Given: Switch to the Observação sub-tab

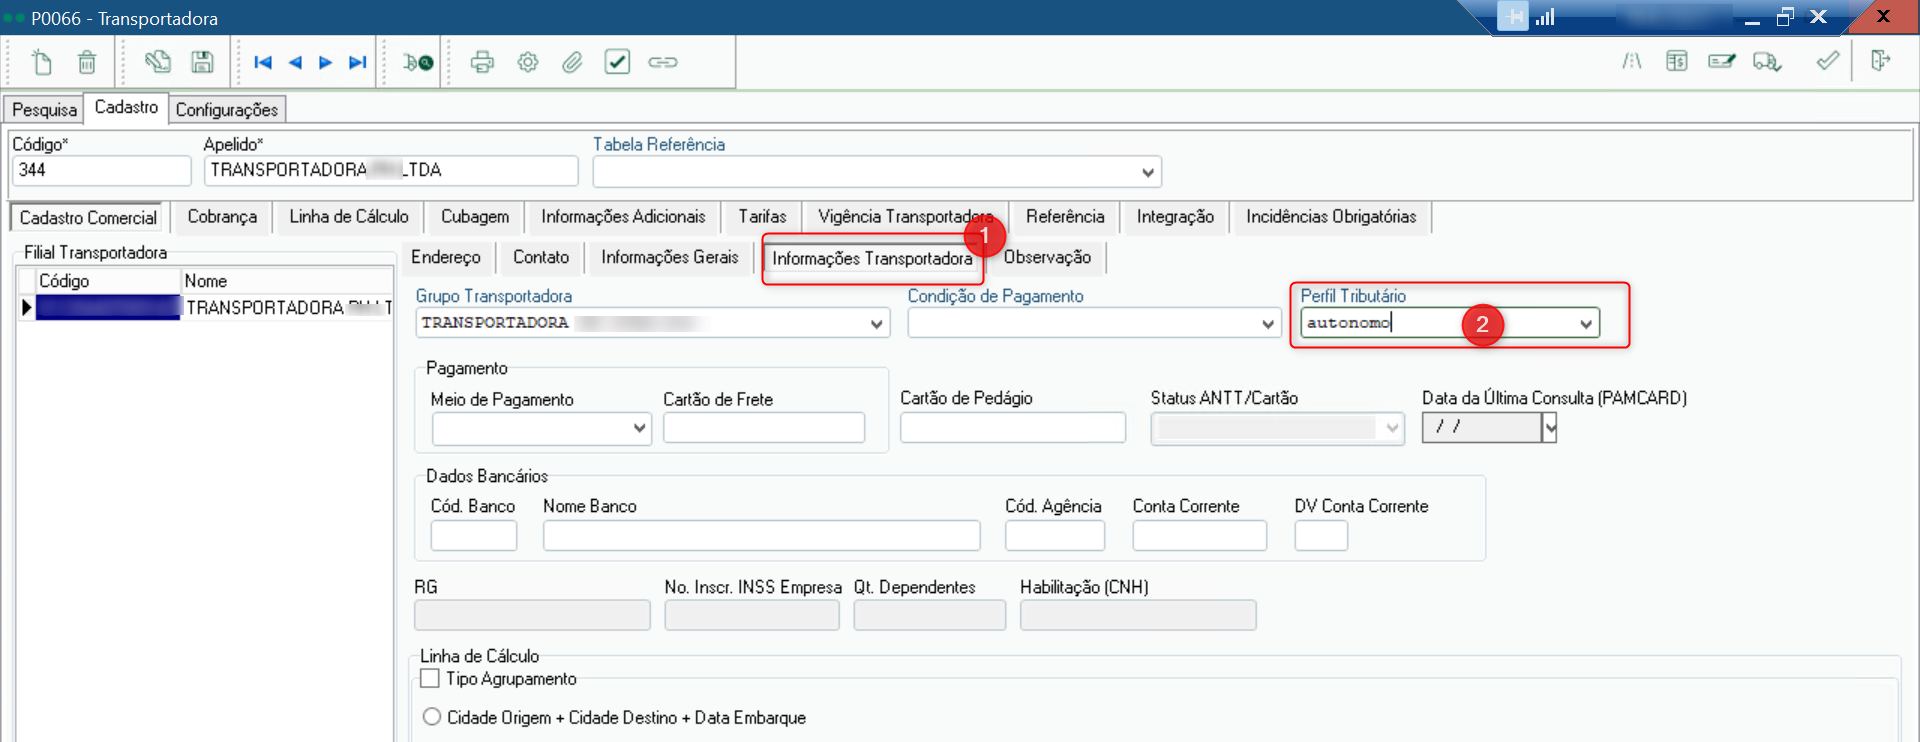Looking at the screenshot, I should tap(1047, 257).
